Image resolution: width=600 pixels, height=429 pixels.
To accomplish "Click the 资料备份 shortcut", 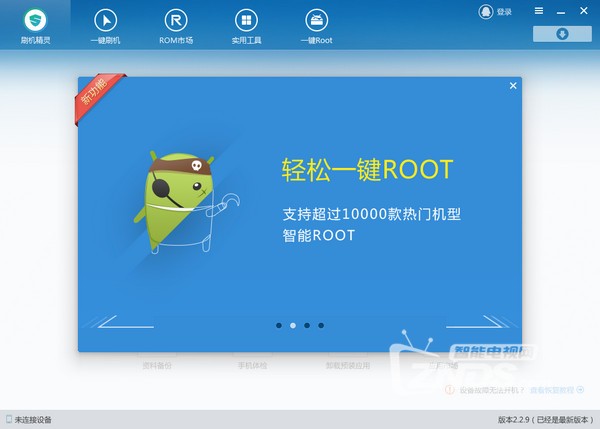I will tap(157, 365).
